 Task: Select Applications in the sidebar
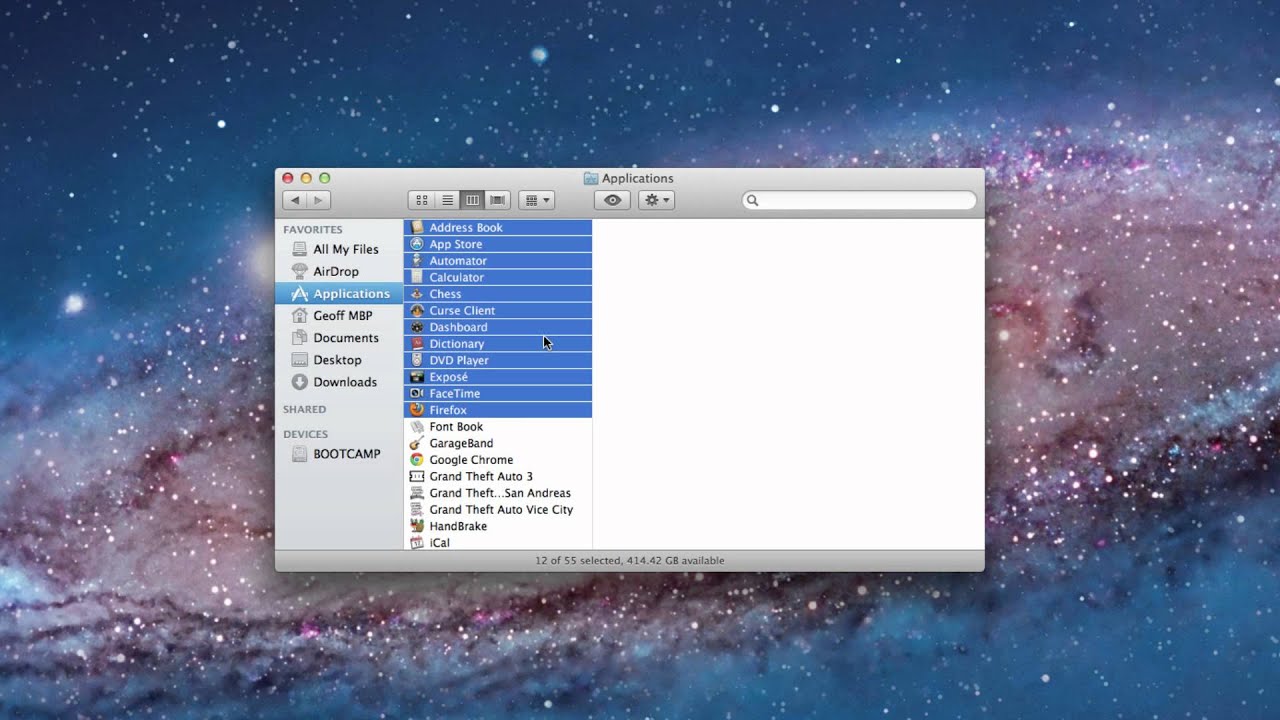(x=339, y=293)
